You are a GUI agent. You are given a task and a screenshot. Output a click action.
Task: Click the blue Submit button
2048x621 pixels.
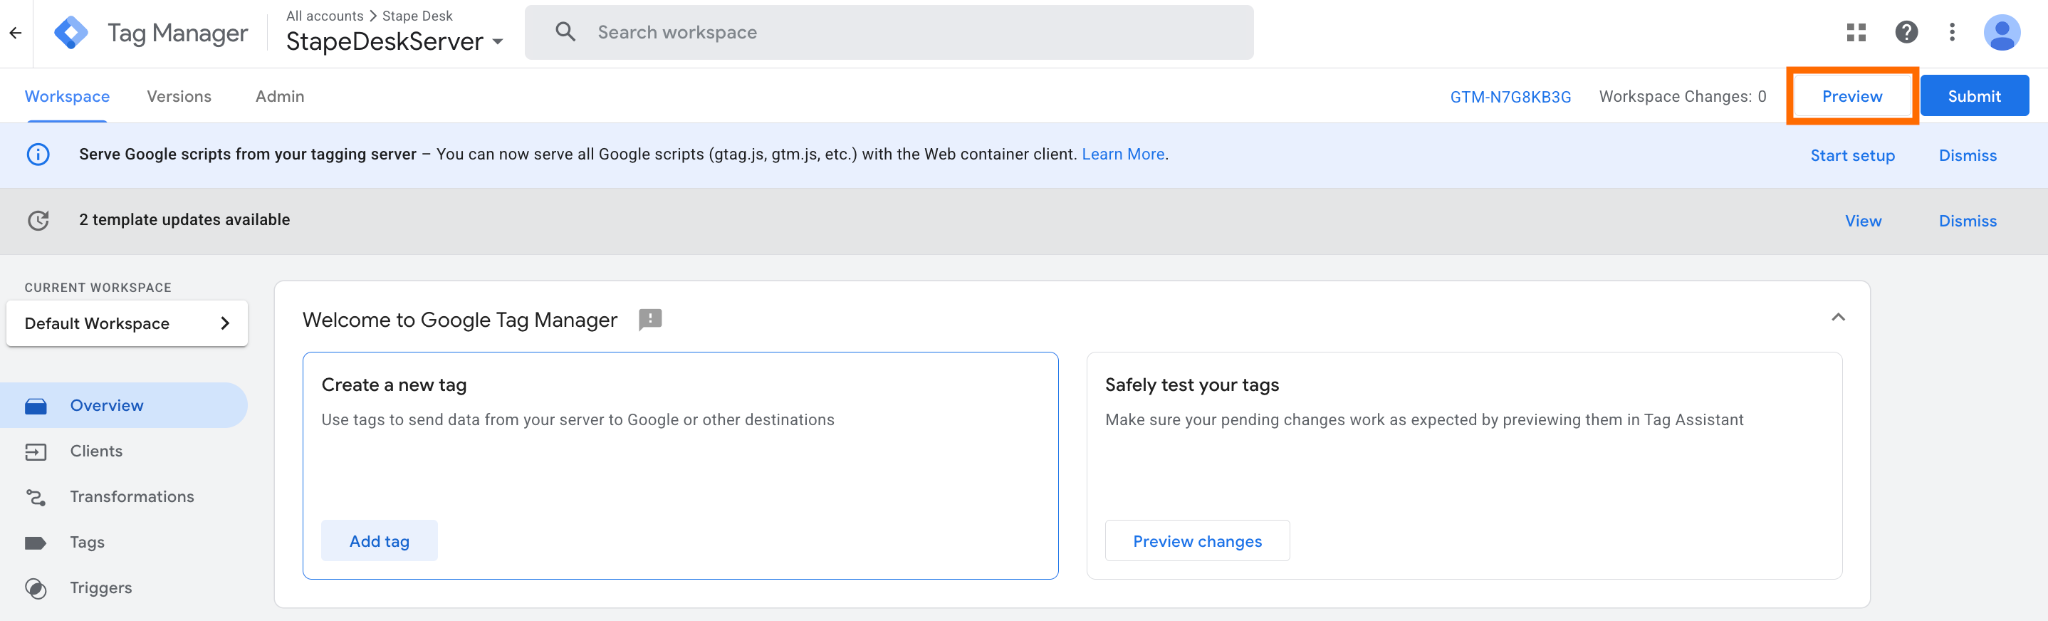pyautogui.click(x=1974, y=96)
